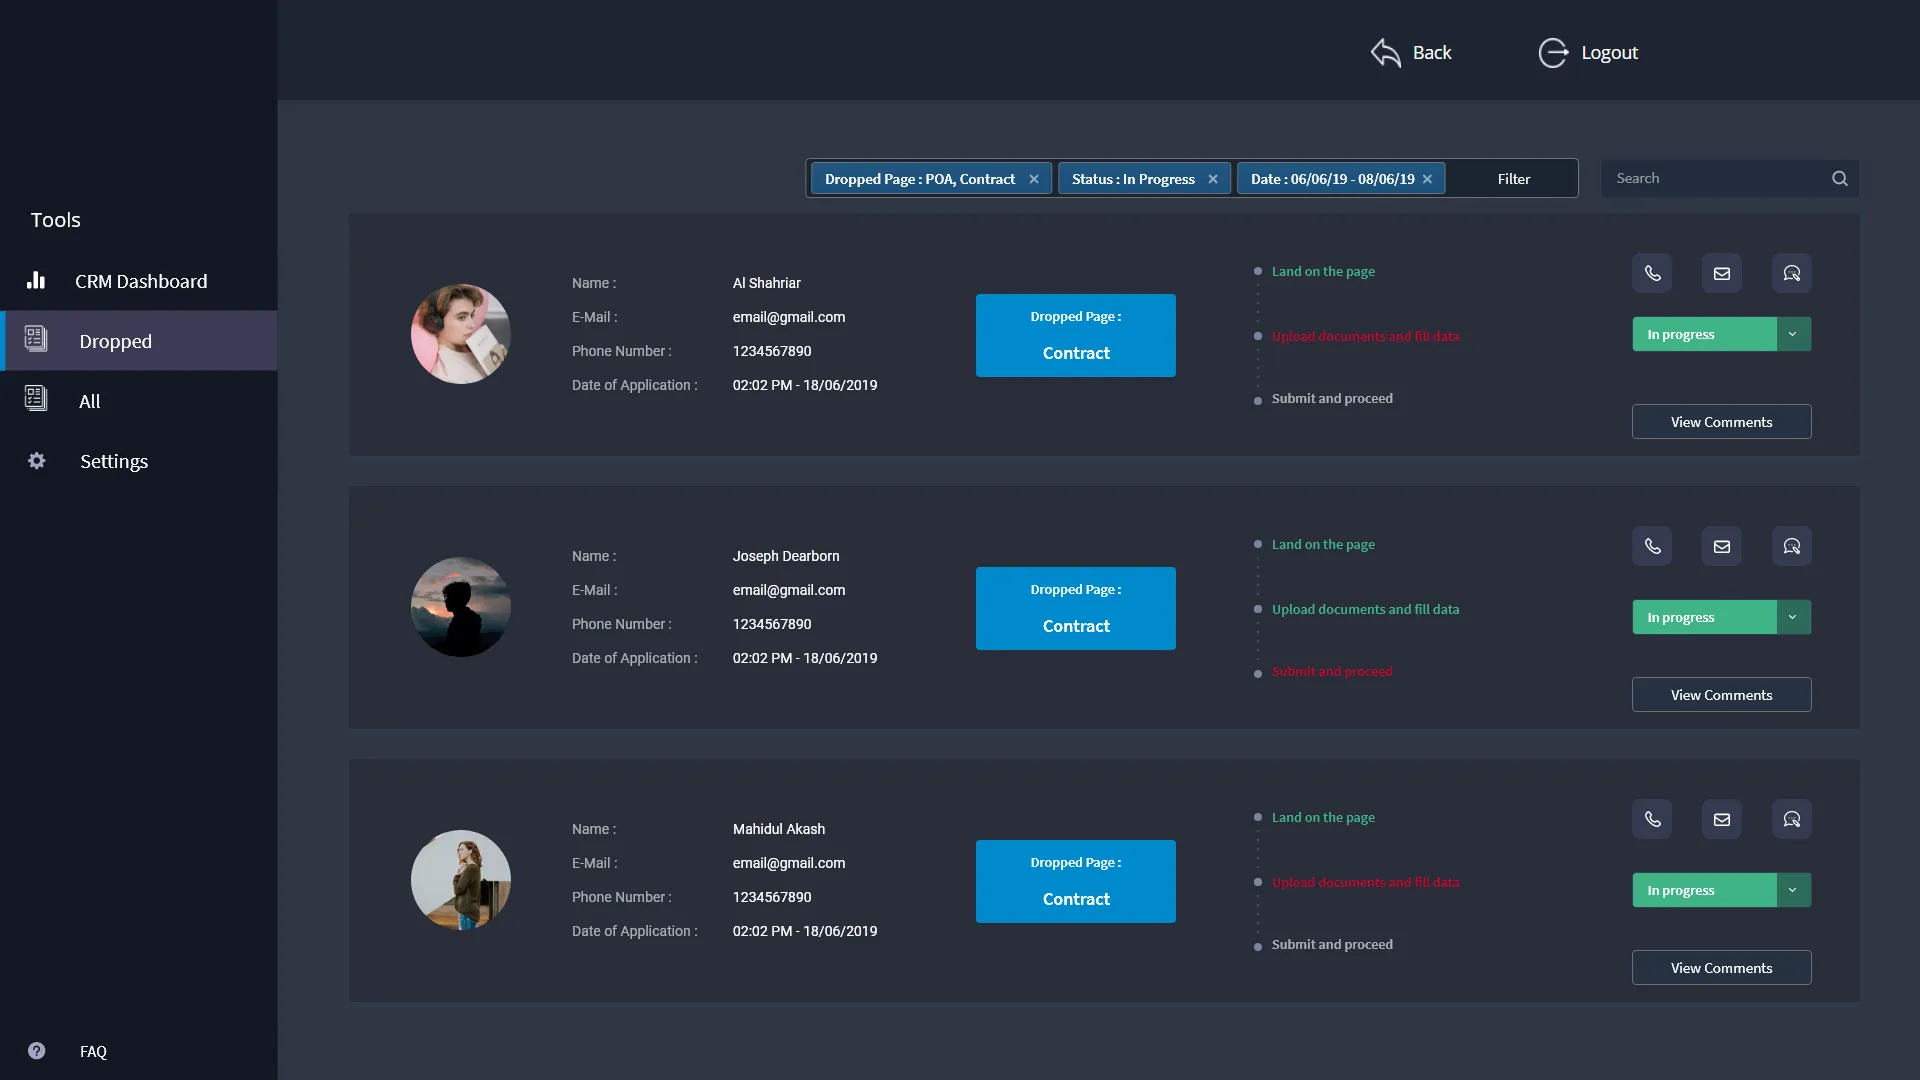Viewport: 1920px width, 1080px height.
Task: Expand Joseph Dearborn's In progress status dropdown
Action: coord(1792,617)
